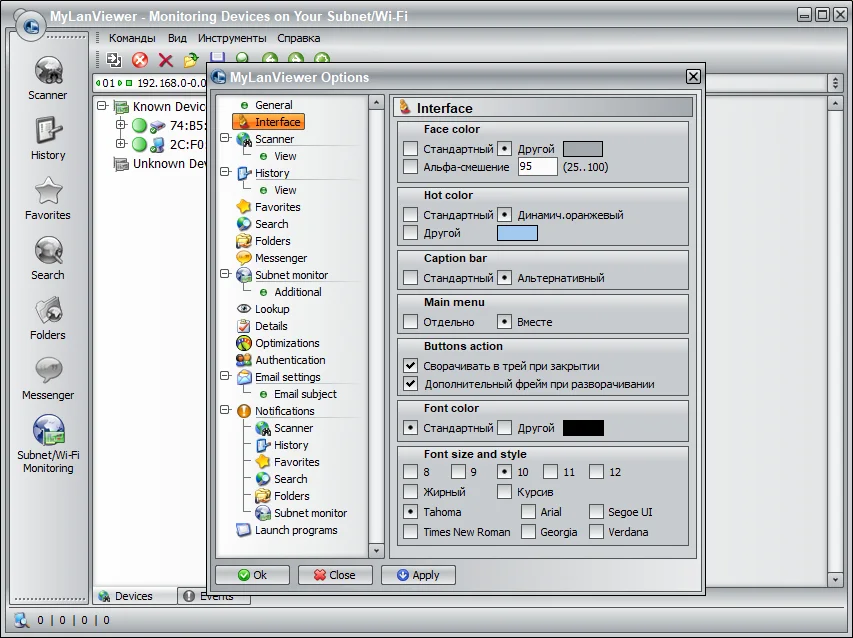Select Authentication in the options tree

[281, 360]
